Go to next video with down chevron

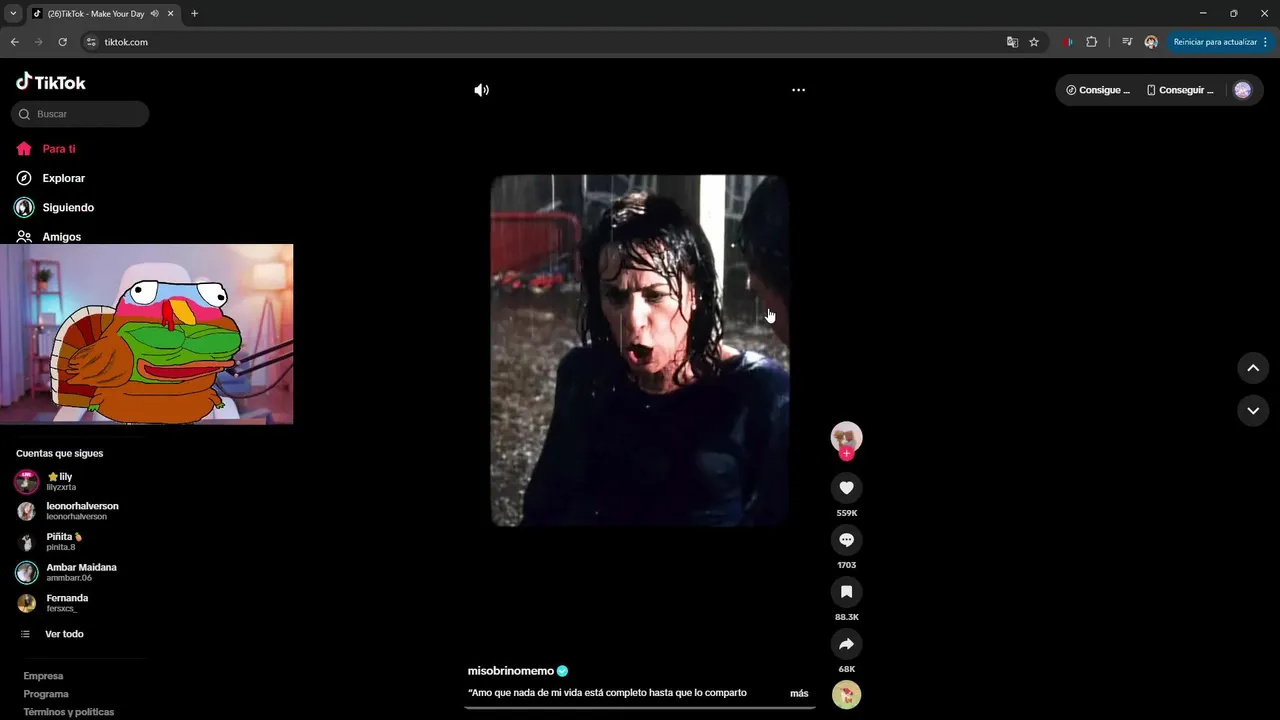(x=1253, y=410)
